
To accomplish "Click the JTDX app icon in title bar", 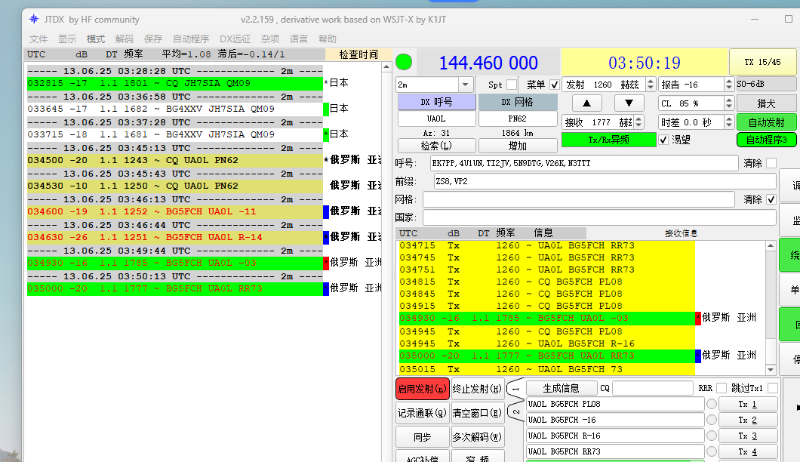I will click(34, 19).
